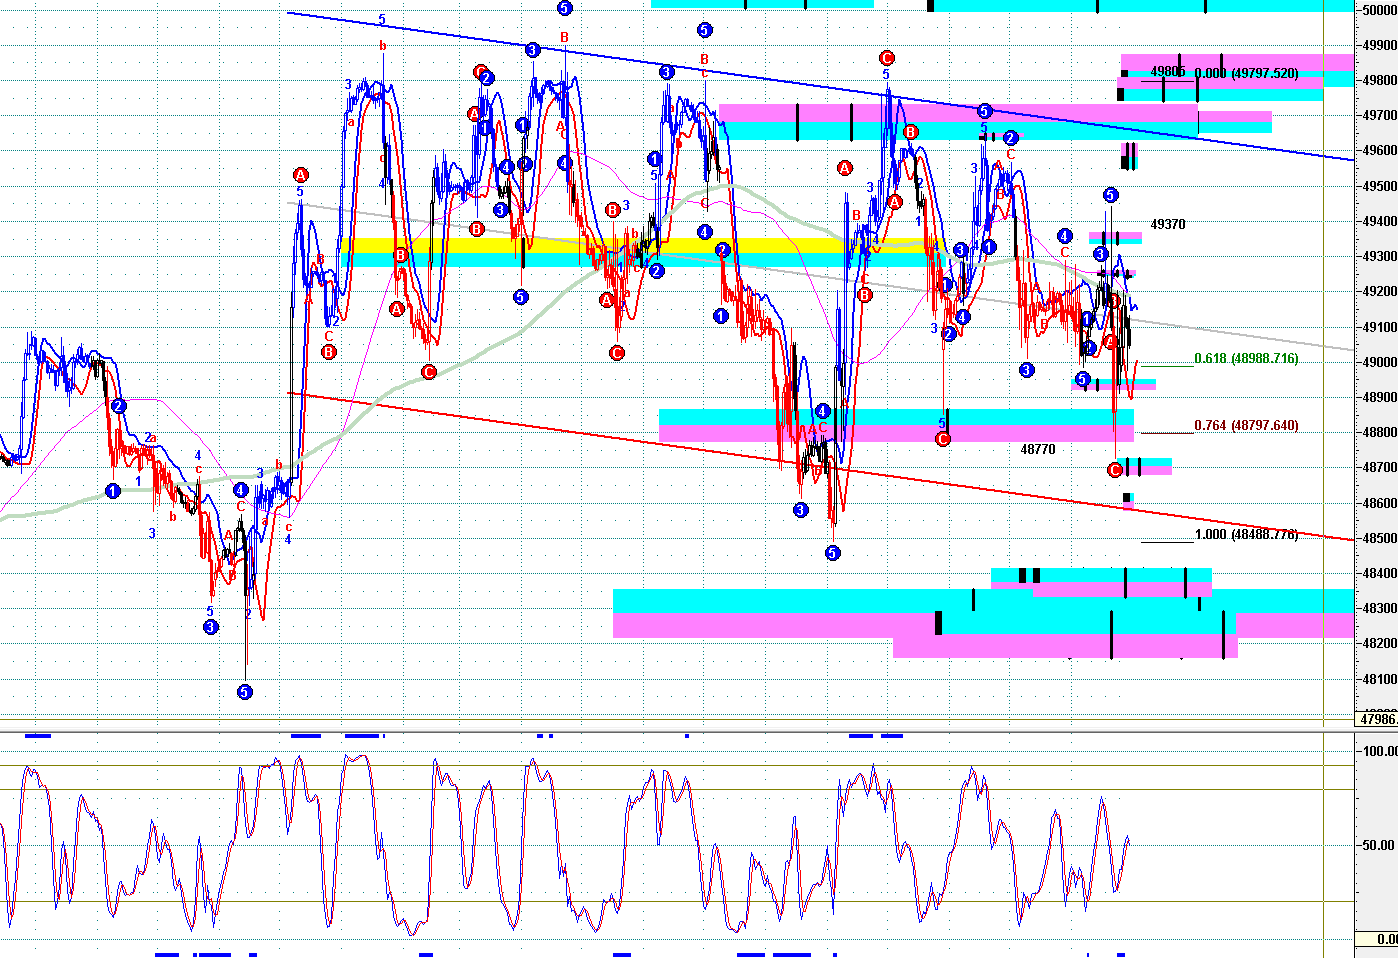This screenshot has width=1398, height=958.
Task: Click 48900 on the price axis
Action: click(1379, 397)
